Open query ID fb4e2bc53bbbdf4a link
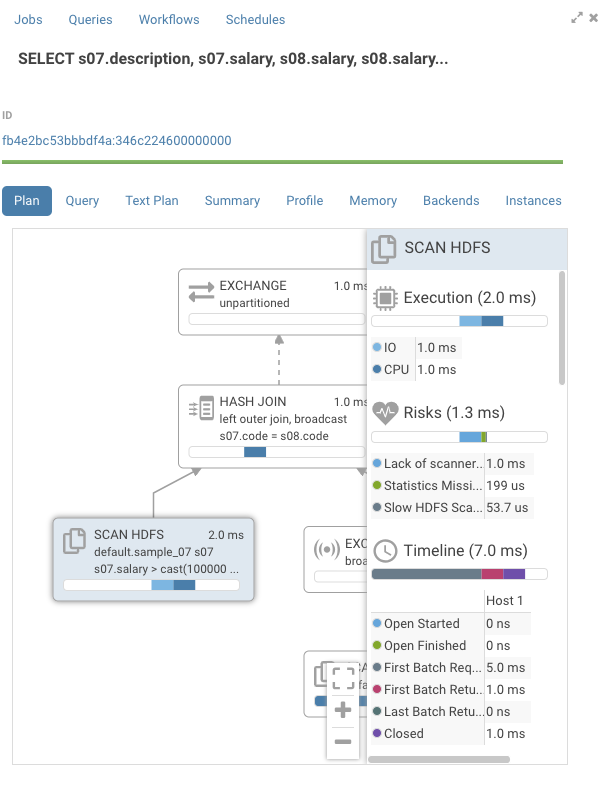 (x=117, y=140)
